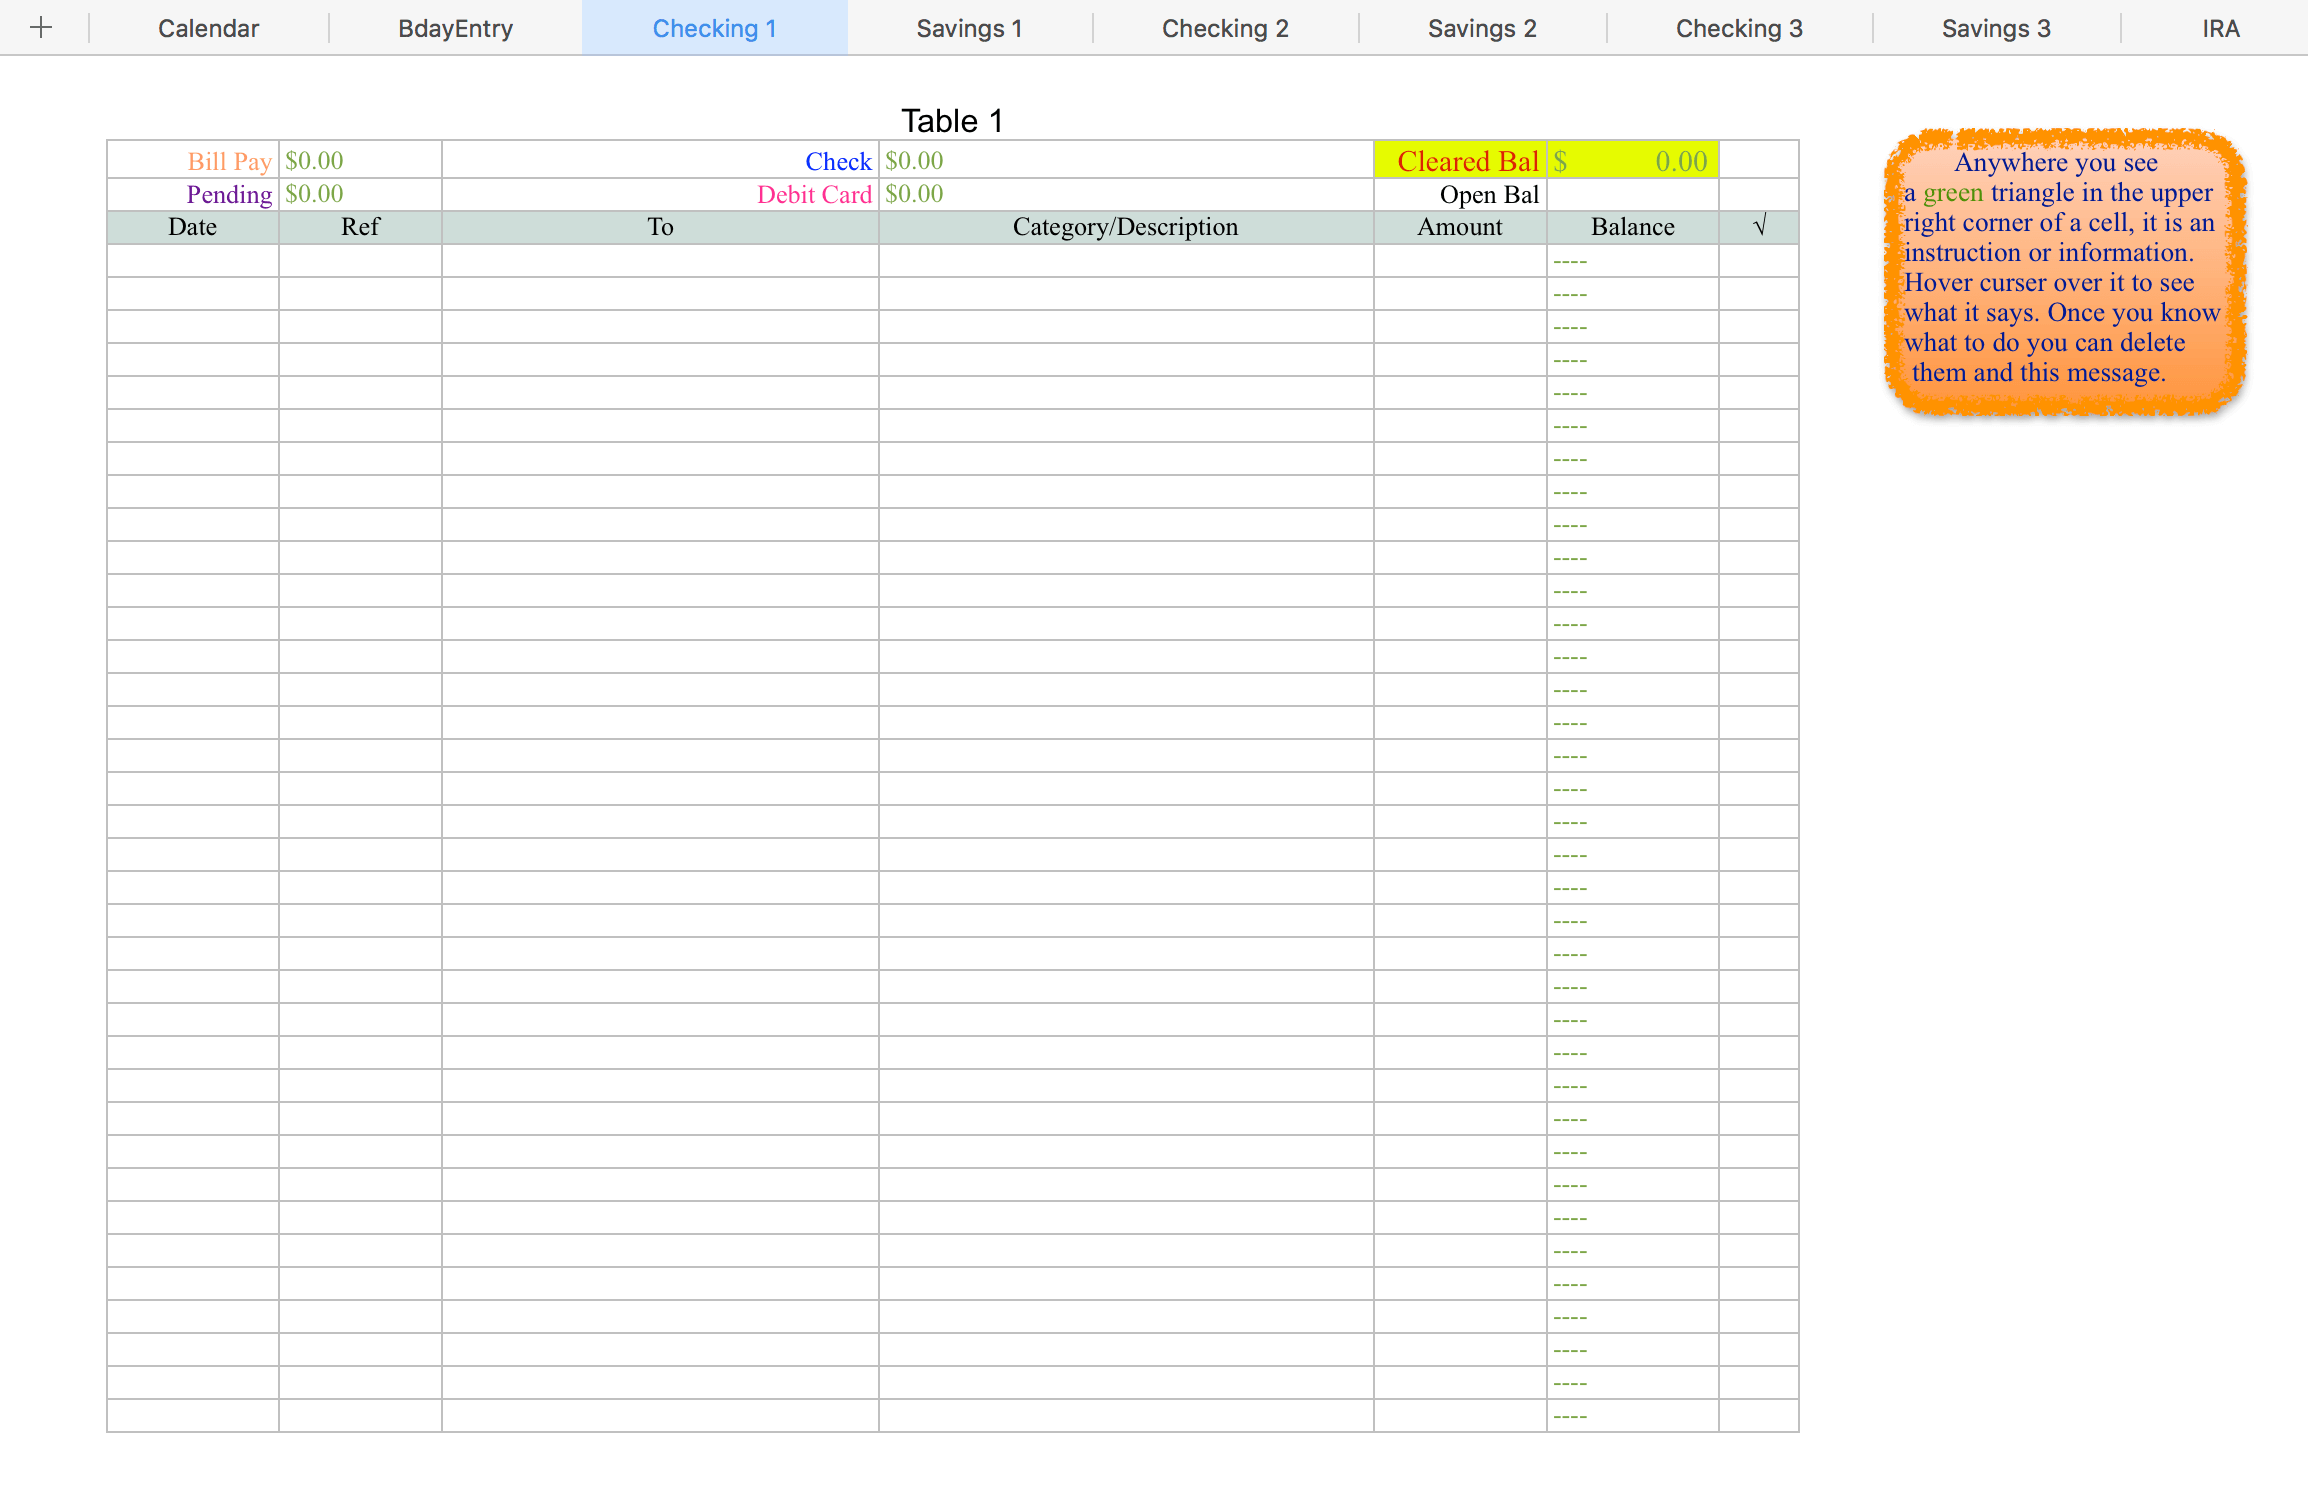
Task: Select the Date column header cell
Action: (193, 227)
